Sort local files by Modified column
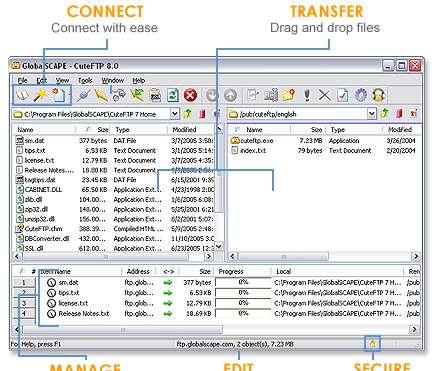The height and width of the screenshot is (371, 437). (184, 130)
